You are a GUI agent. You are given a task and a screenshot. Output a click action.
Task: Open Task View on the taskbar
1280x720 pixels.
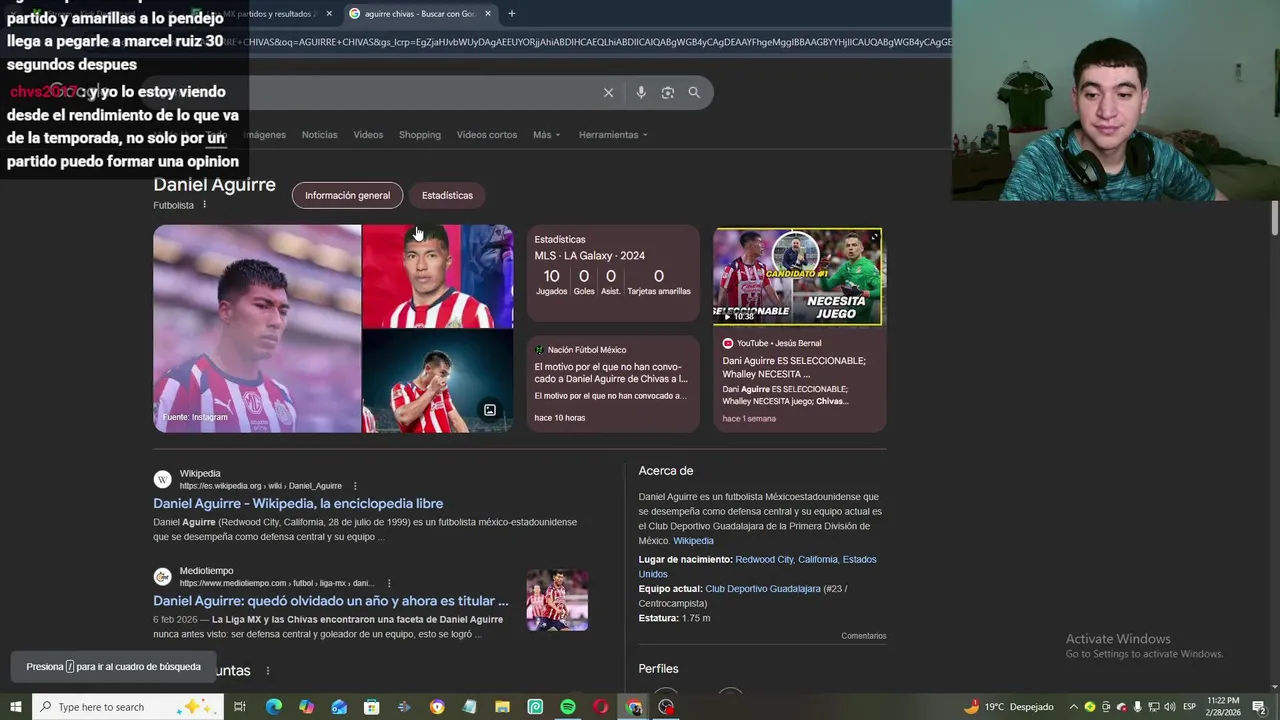pyautogui.click(x=240, y=707)
